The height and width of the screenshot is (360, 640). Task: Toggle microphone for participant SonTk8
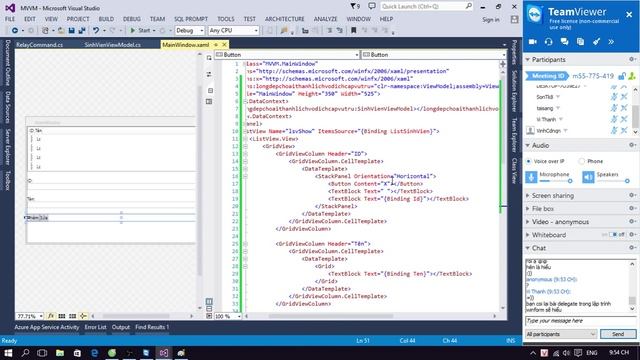click(614, 97)
